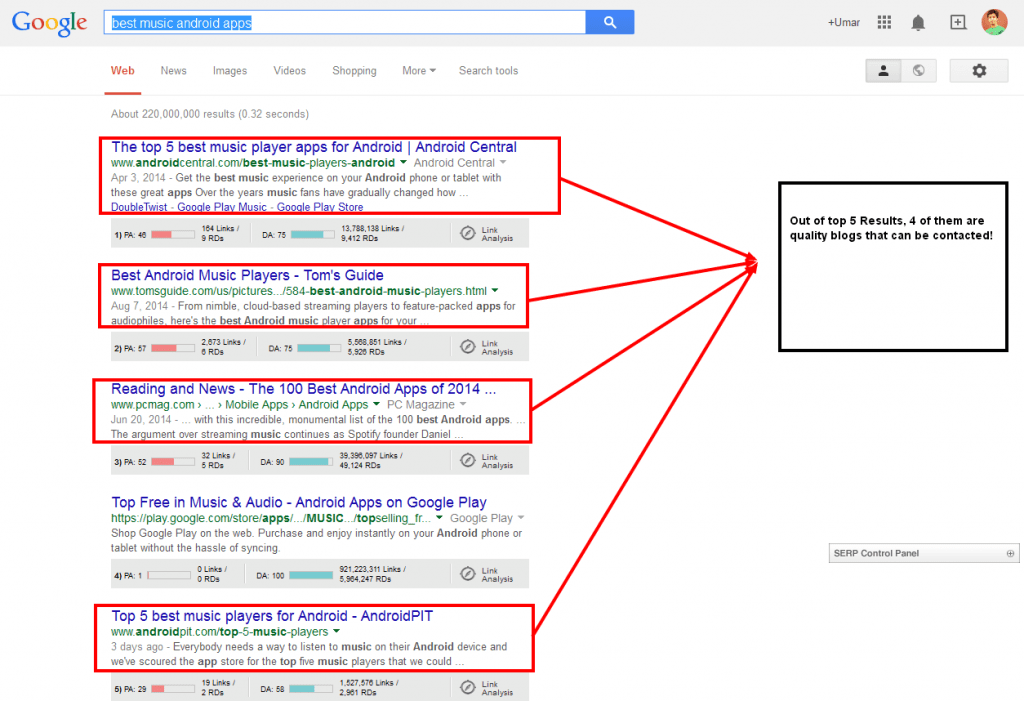Click the share plus icon

coord(958,22)
